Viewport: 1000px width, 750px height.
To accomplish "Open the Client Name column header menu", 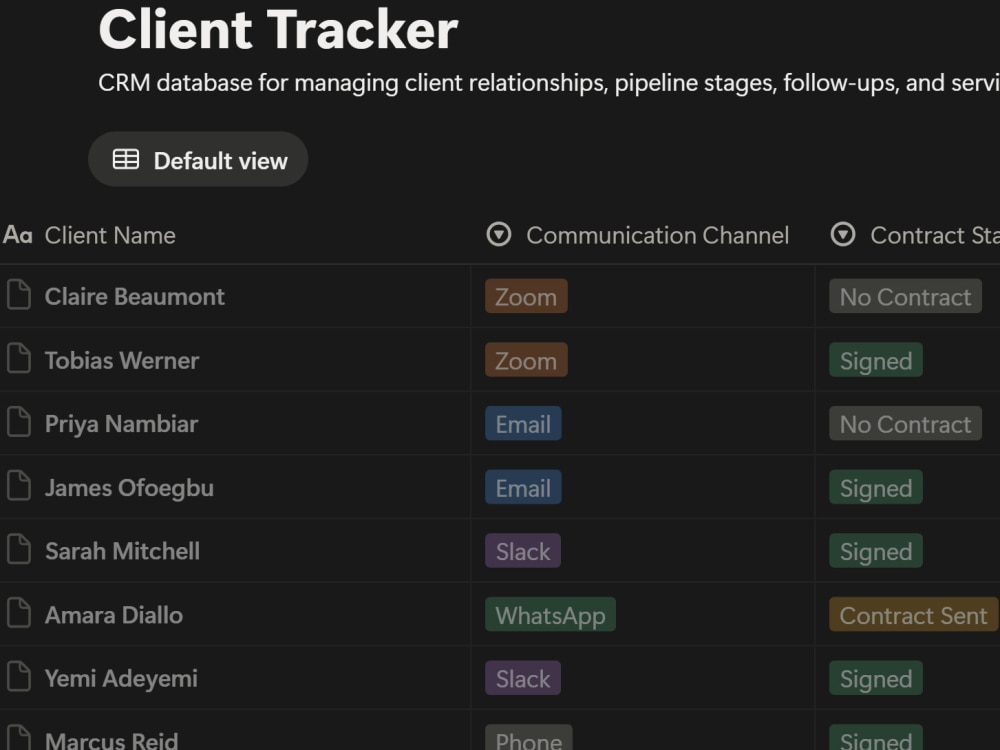I will [x=89, y=235].
